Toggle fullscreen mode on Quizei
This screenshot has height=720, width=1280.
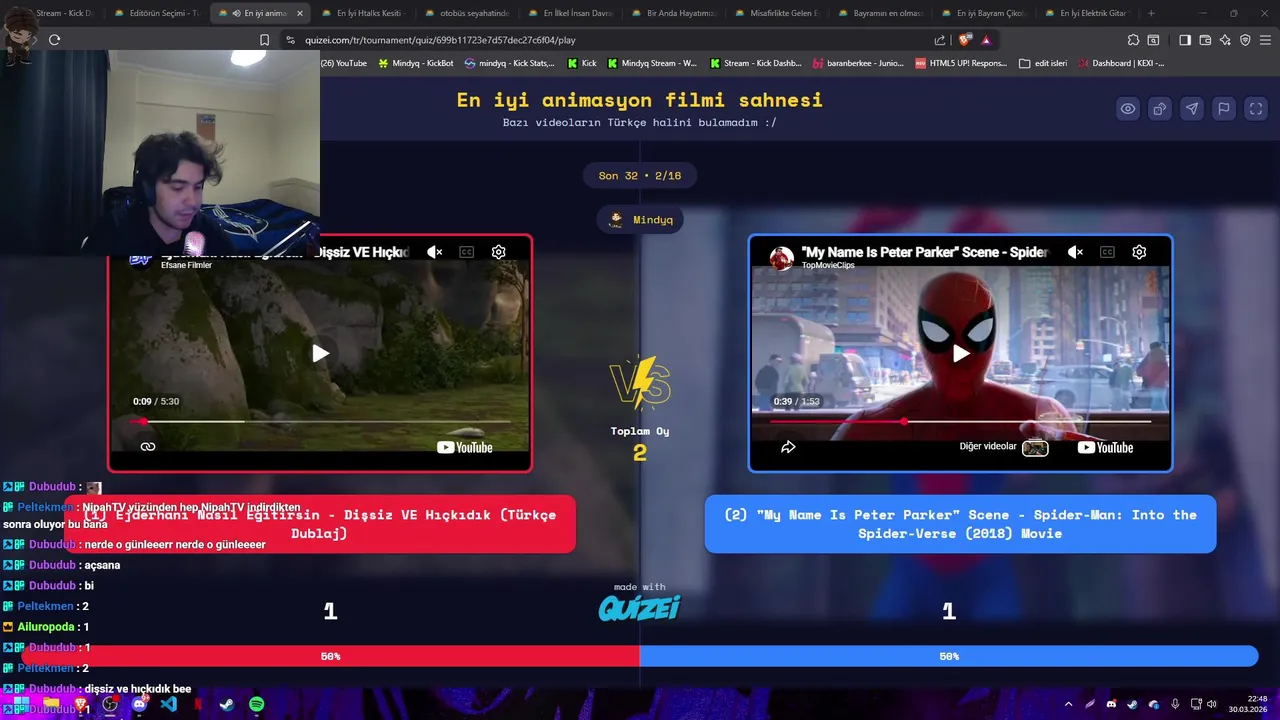pyautogui.click(x=1256, y=109)
